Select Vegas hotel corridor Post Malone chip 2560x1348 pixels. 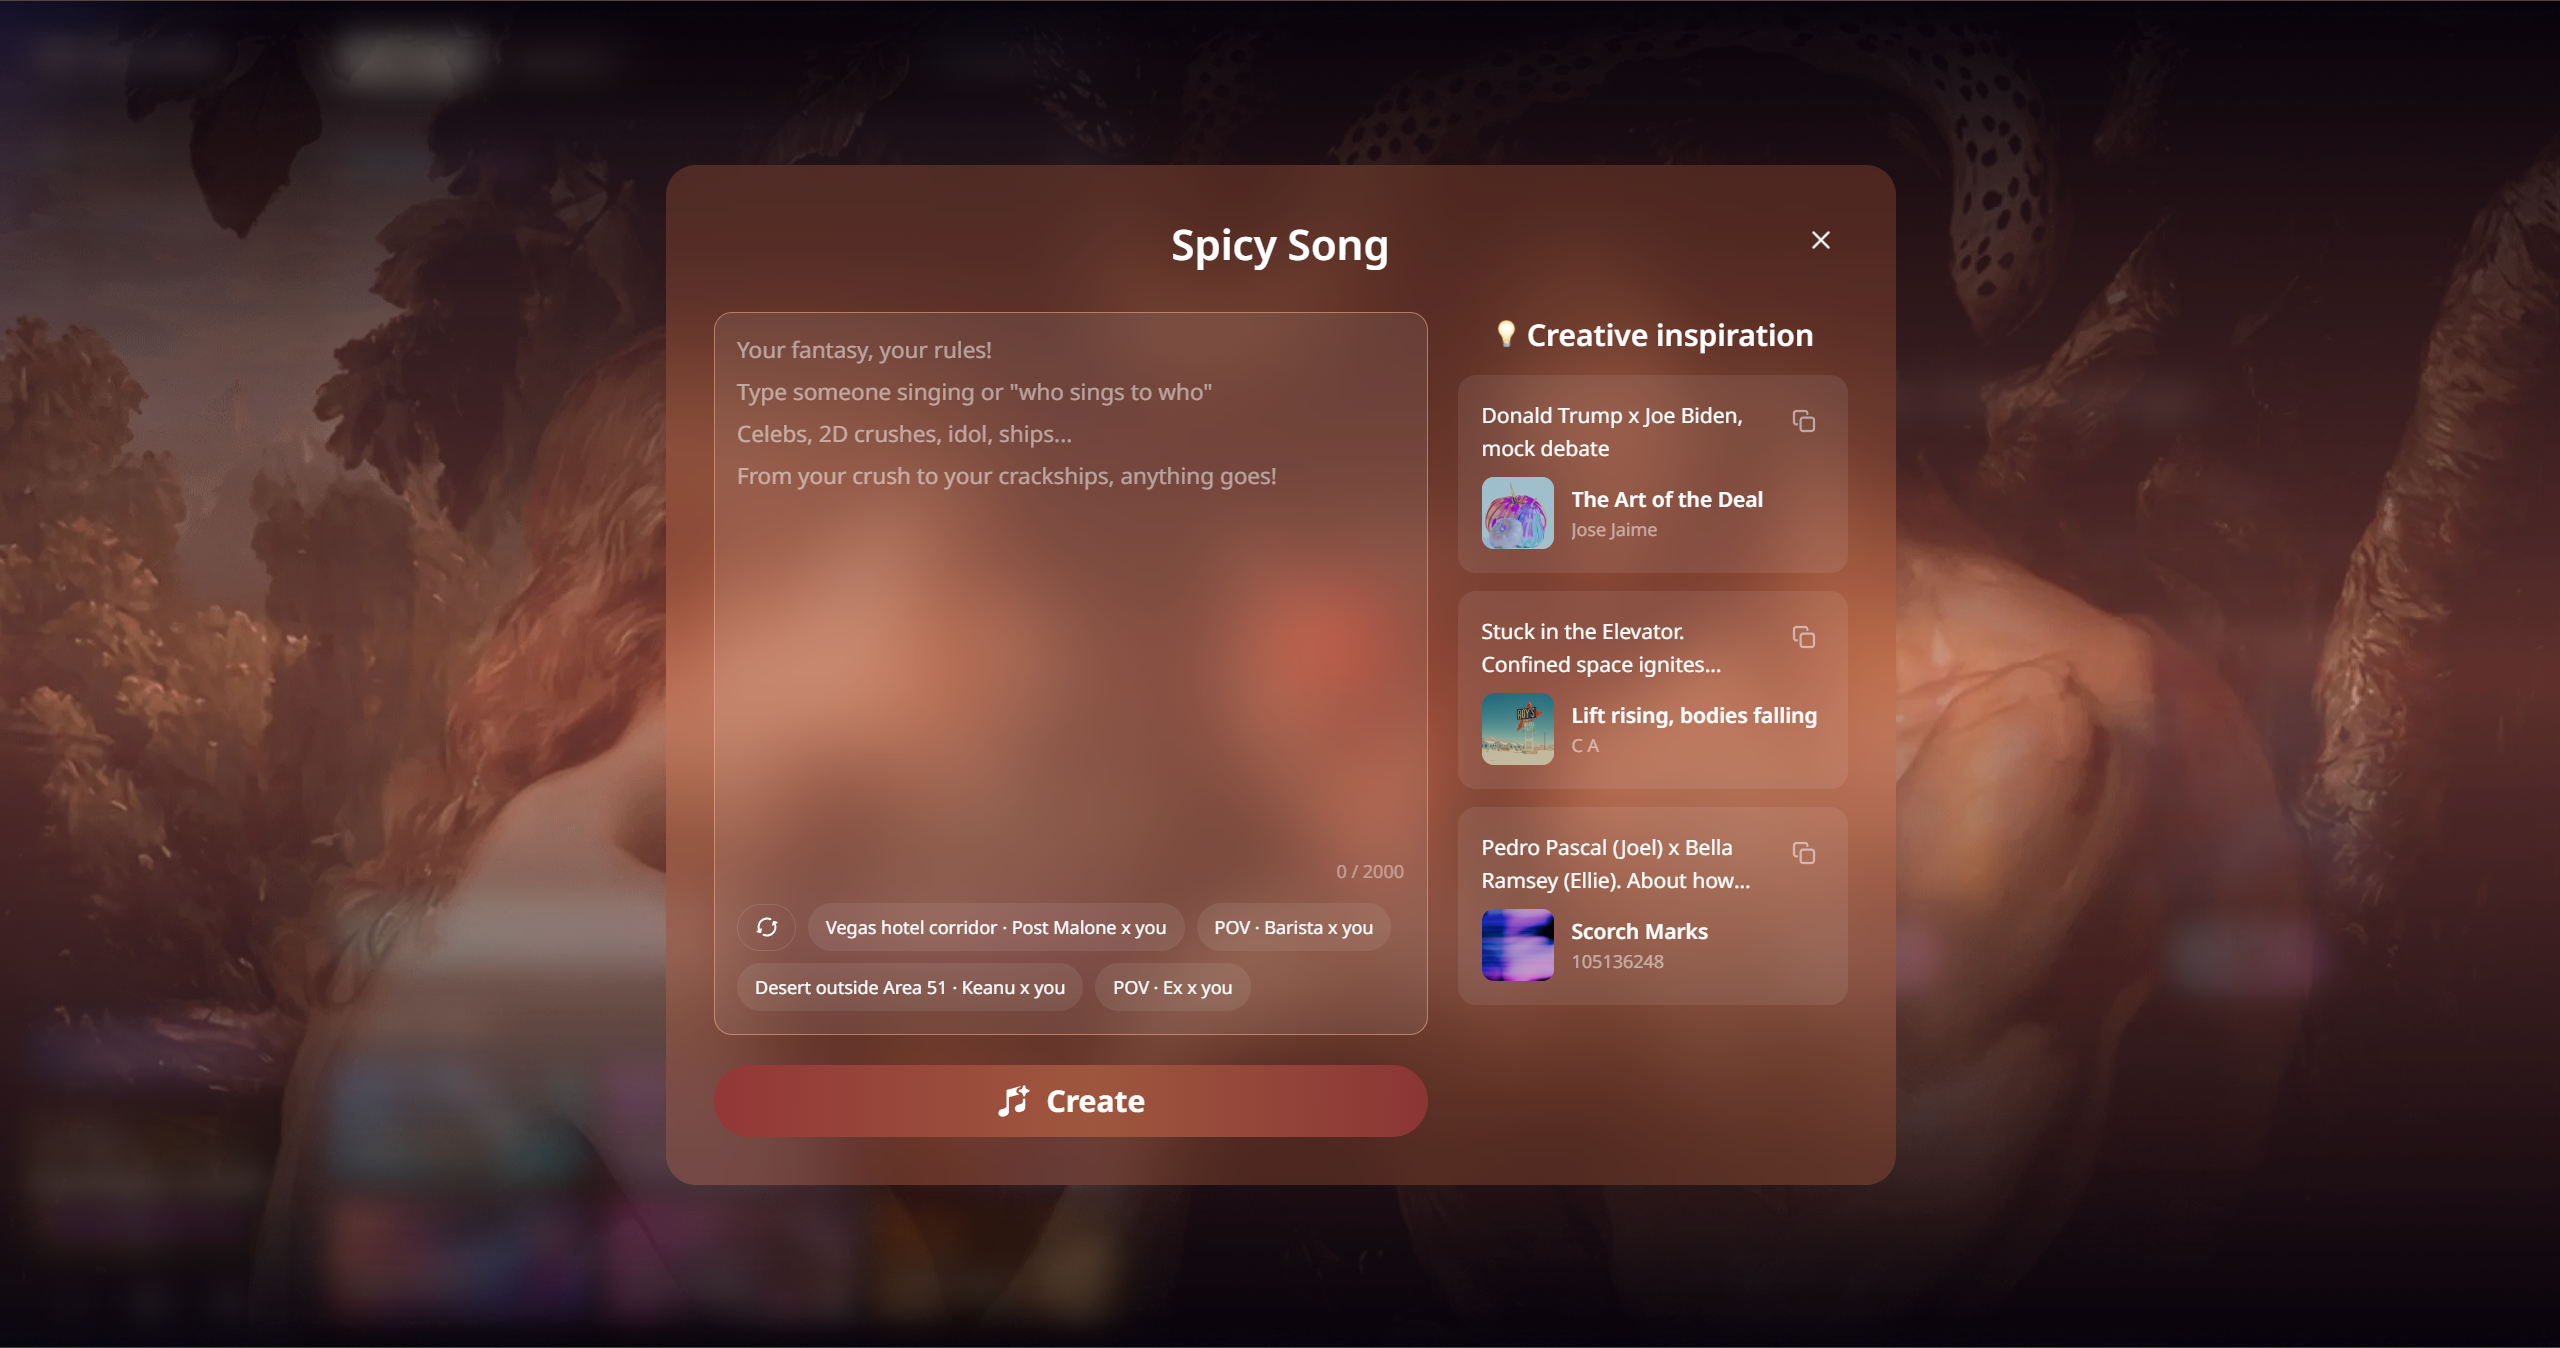click(x=996, y=927)
